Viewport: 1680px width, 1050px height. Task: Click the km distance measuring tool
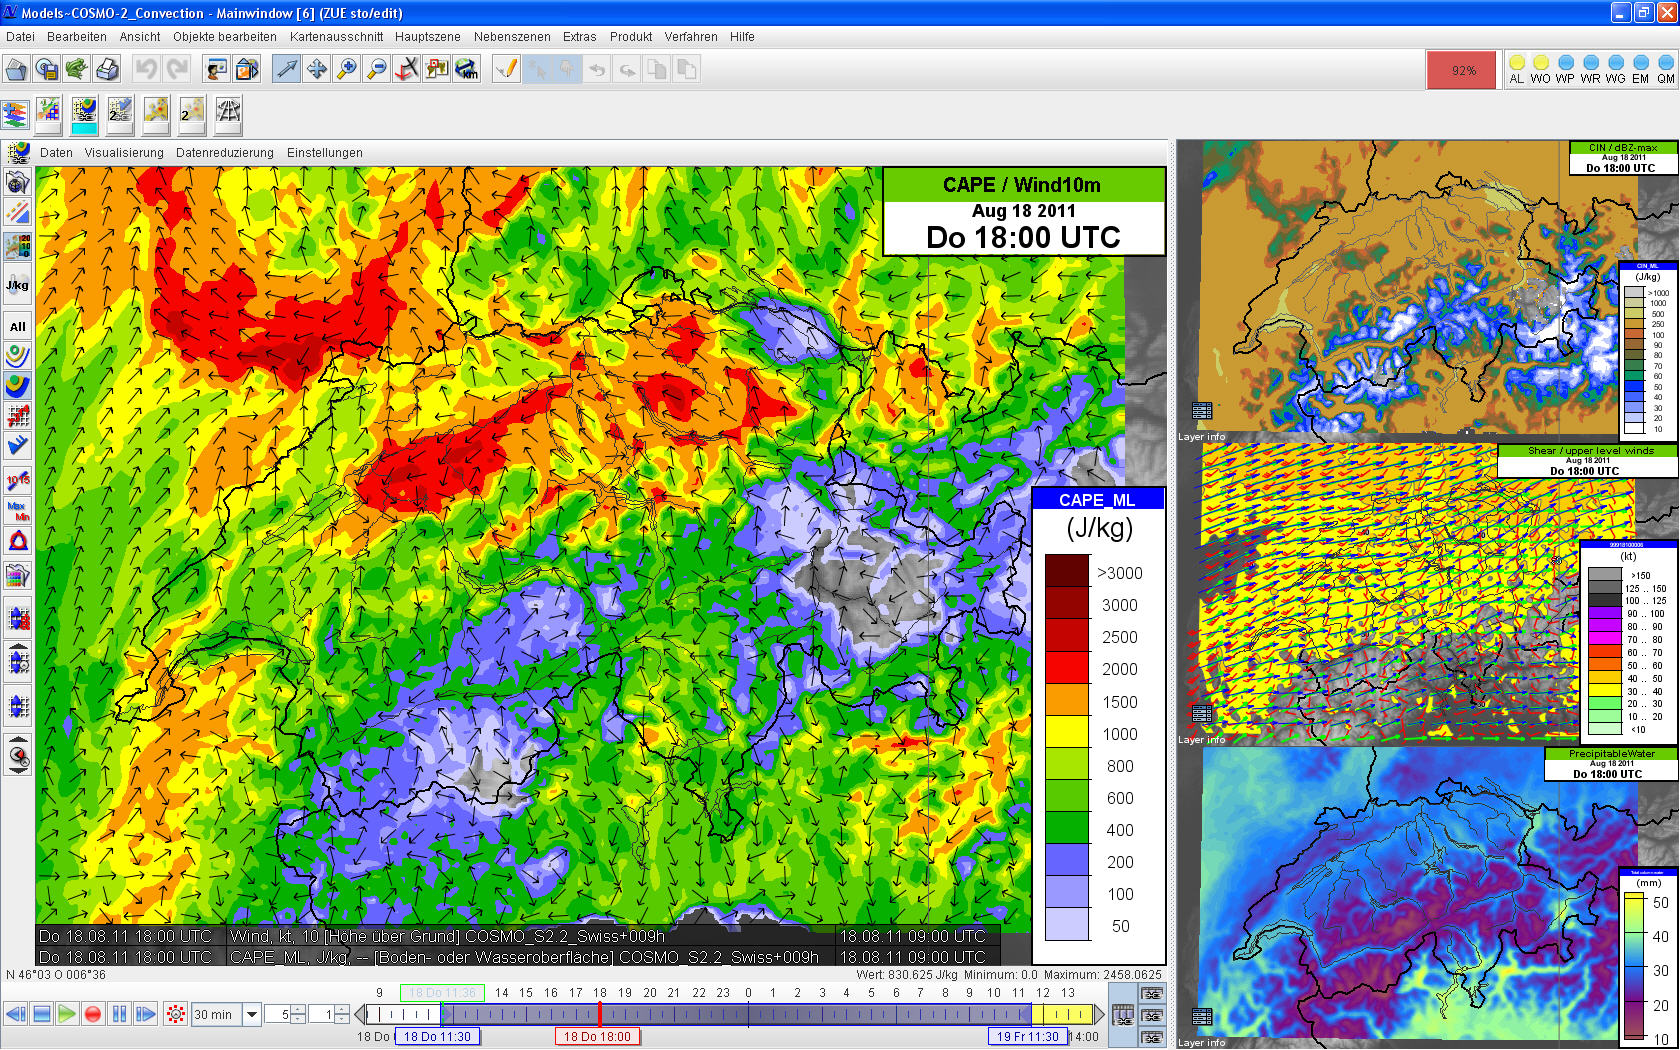466,70
